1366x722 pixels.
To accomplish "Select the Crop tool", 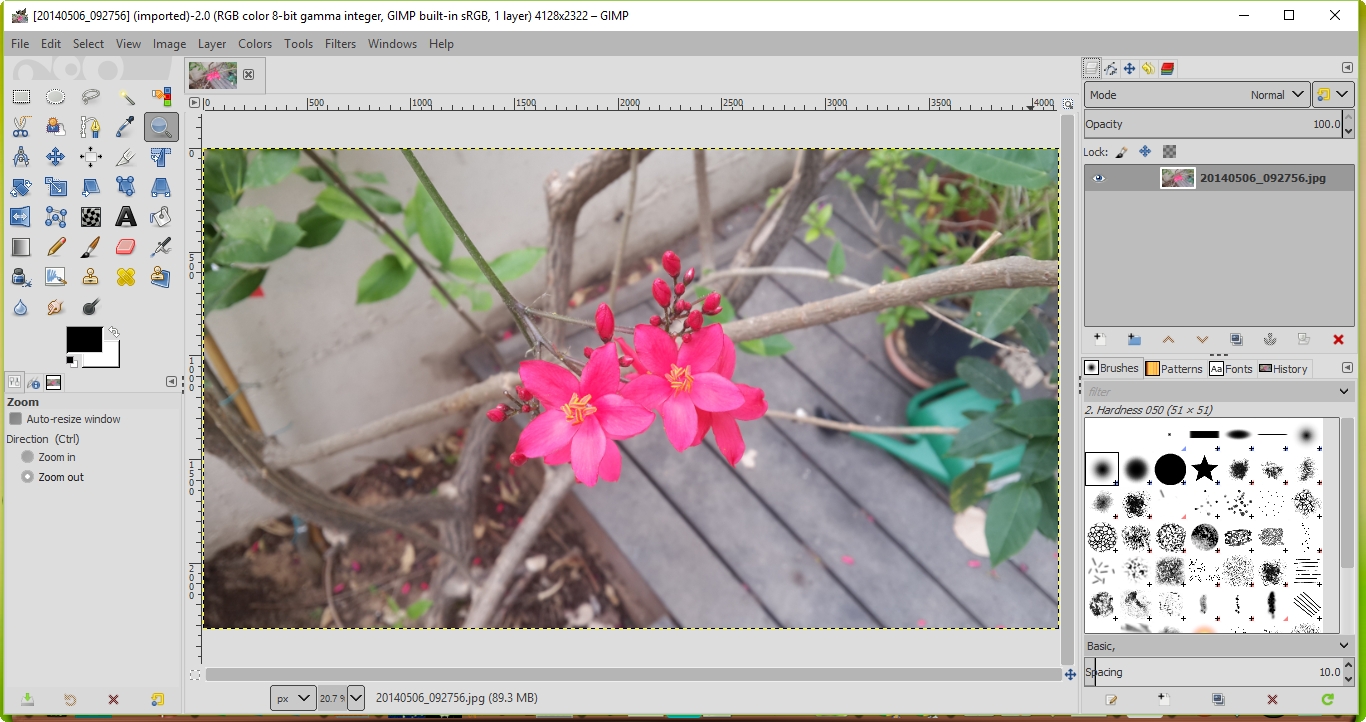I will 126,157.
